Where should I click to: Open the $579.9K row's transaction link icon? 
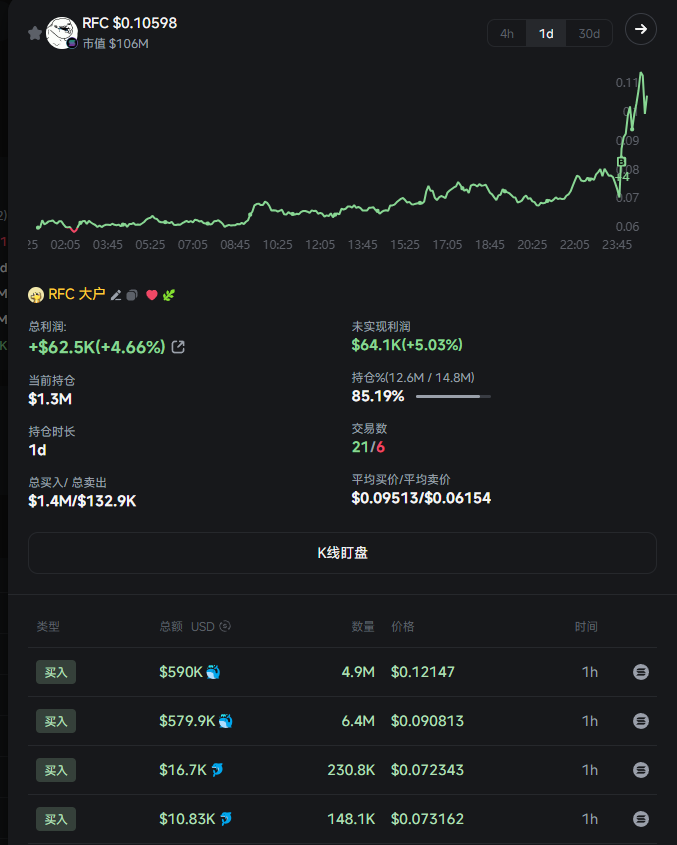coord(640,721)
